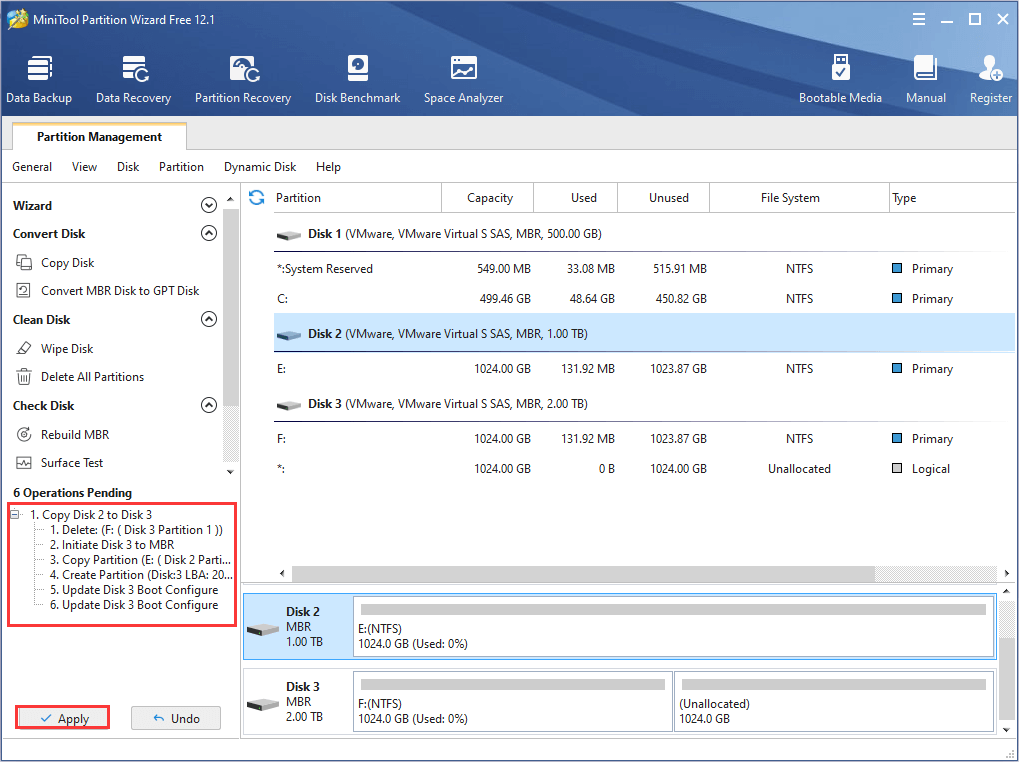The width and height of the screenshot is (1019, 762).
Task: Click Disk 1 drive icon in list
Action: [289, 235]
